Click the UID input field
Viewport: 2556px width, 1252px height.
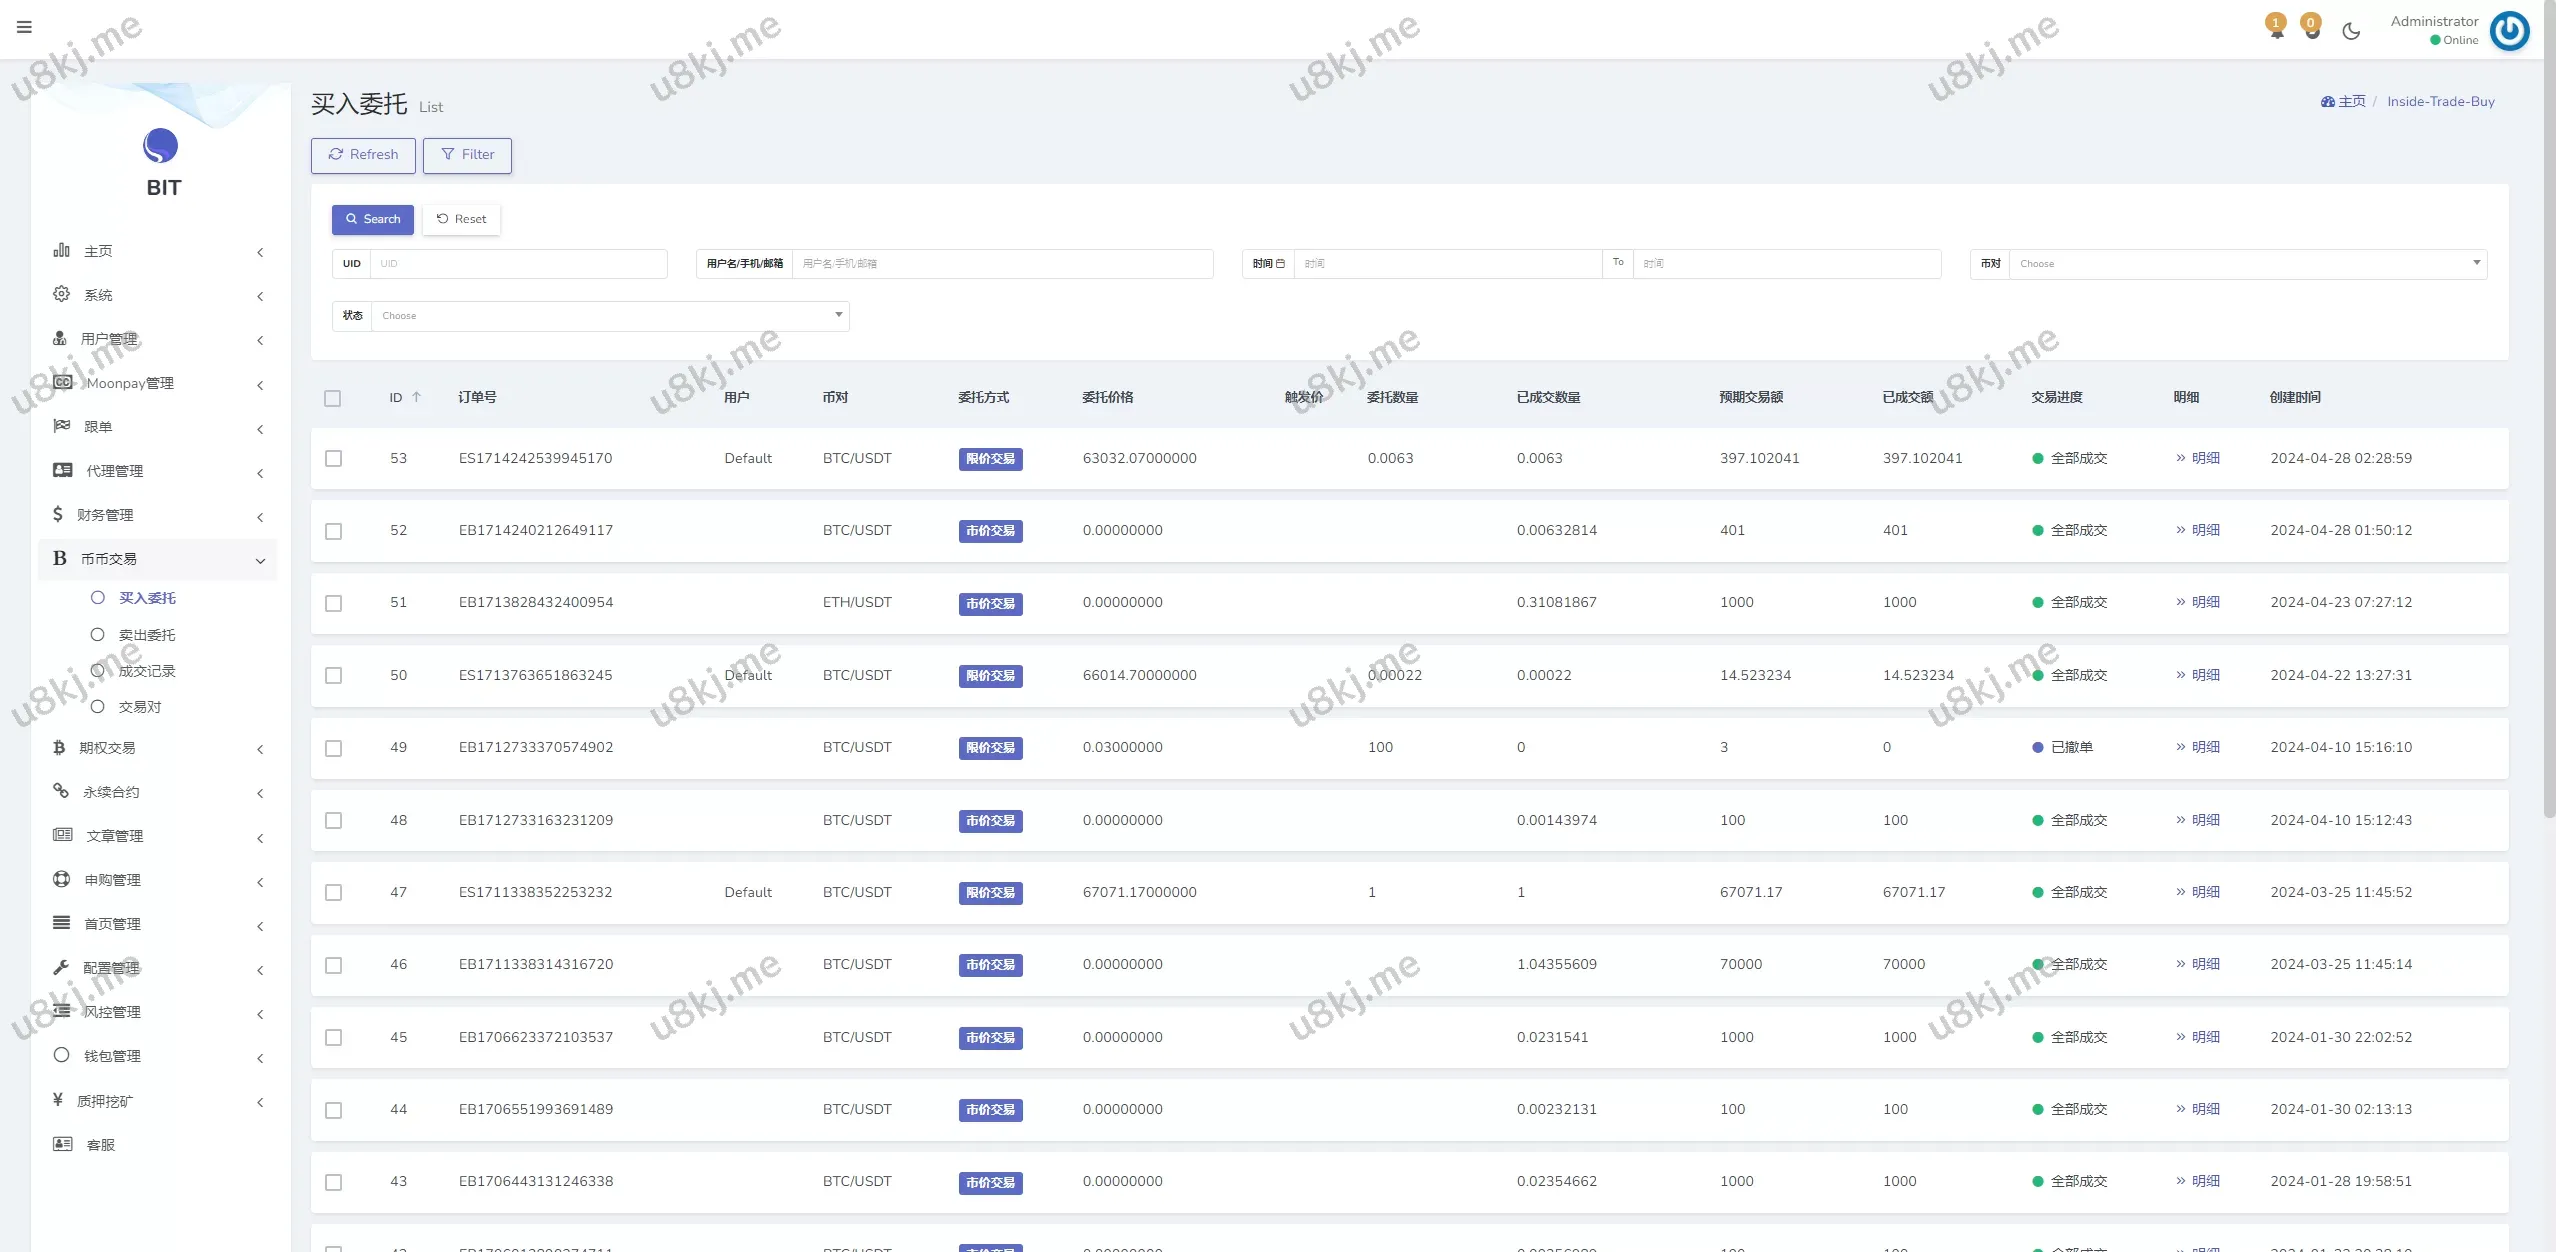(517, 264)
